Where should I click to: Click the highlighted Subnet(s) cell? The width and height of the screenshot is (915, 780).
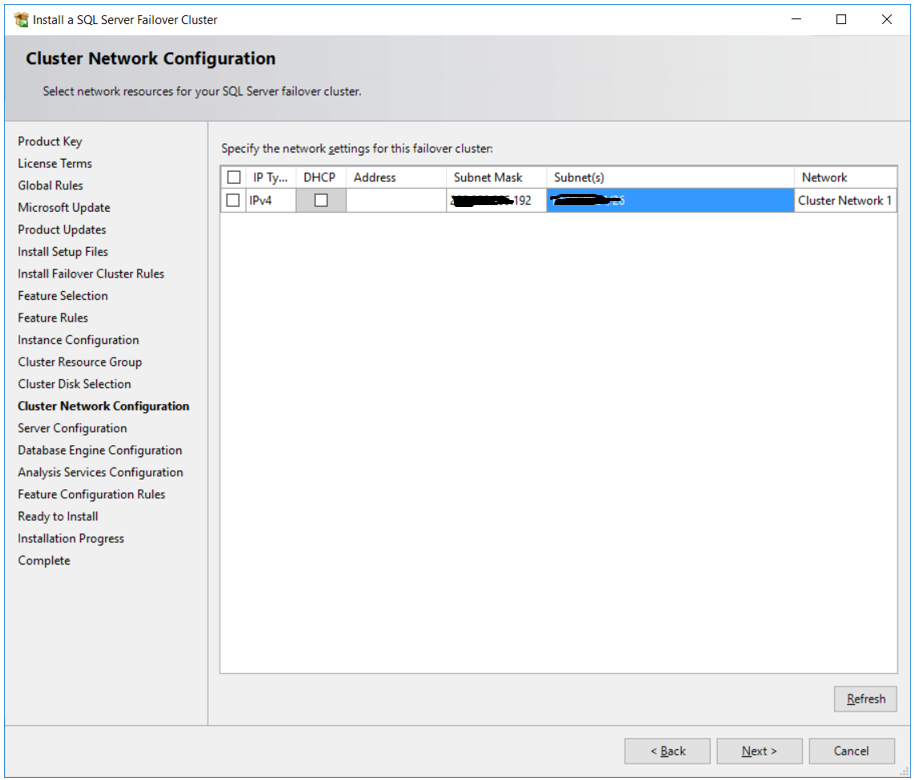[x=670, y=200]
